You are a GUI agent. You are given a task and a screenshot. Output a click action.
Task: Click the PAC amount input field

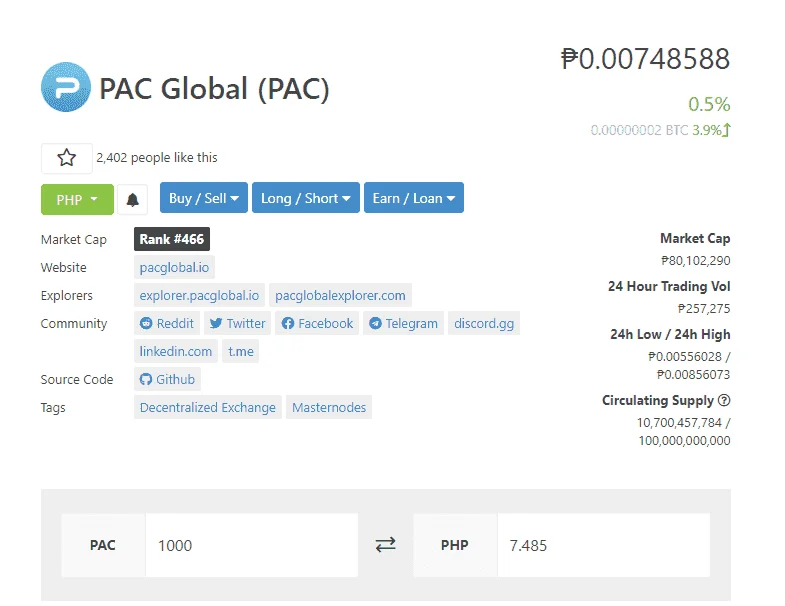(252, 545)
